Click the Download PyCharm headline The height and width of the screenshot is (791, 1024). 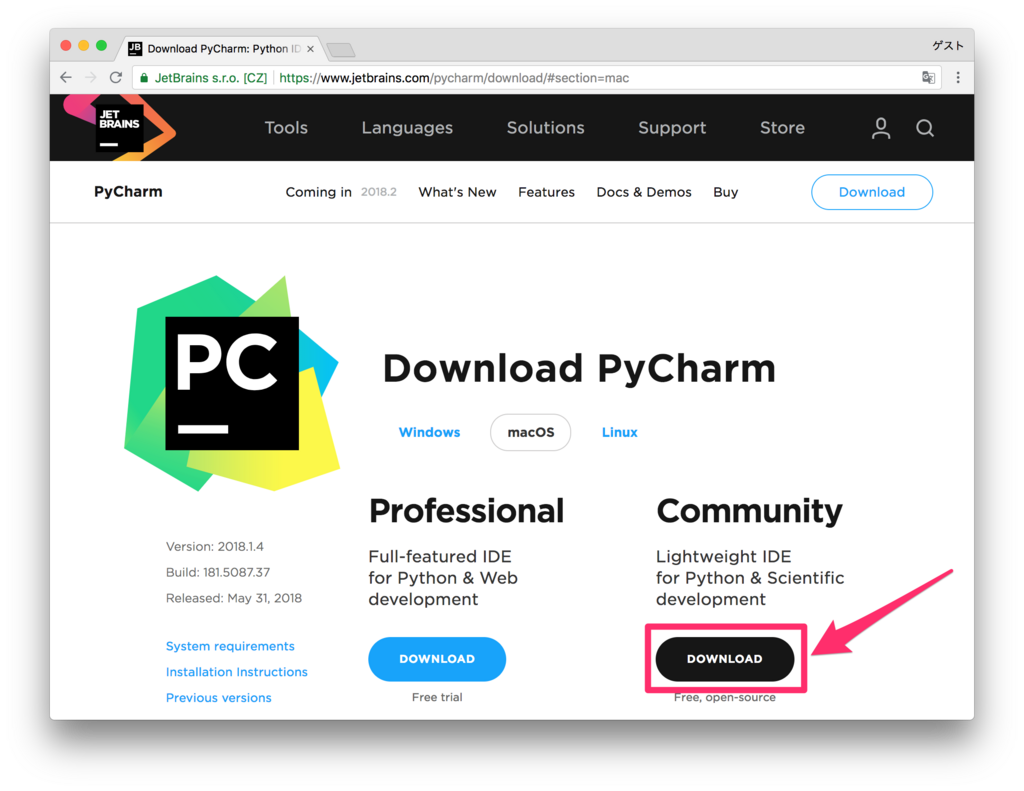(579, 368)
